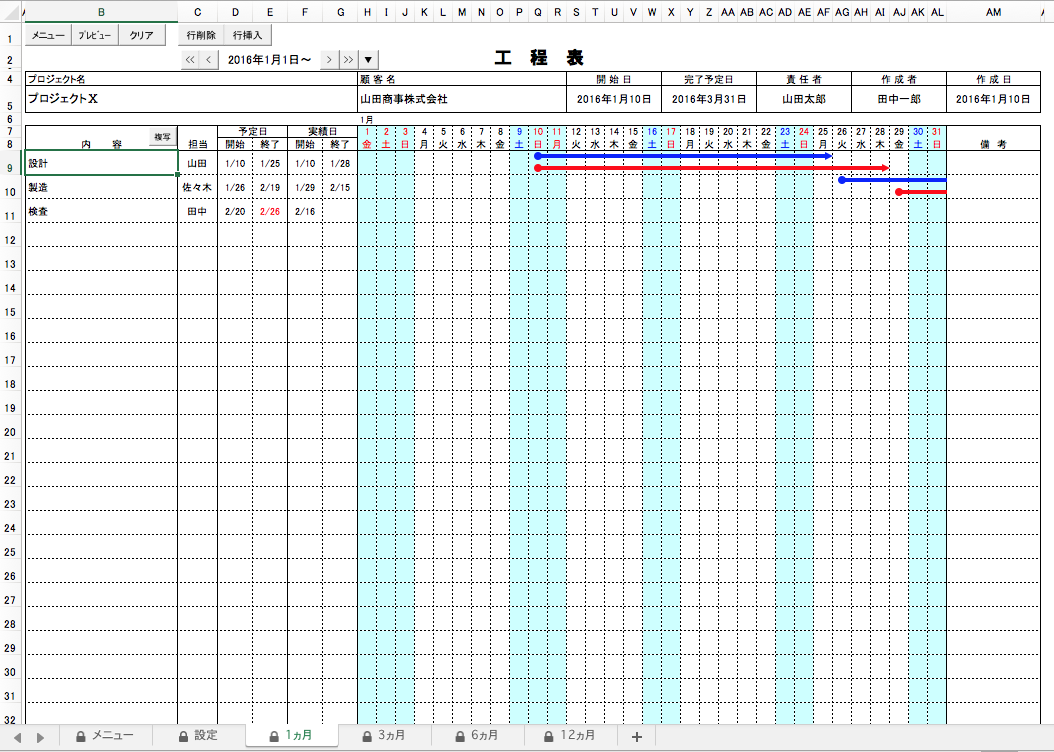Image resolution: width=1054 pixels, height=752 pixels.
Task: Select the blue planned bar for 設計
Action: click(684, 156)
